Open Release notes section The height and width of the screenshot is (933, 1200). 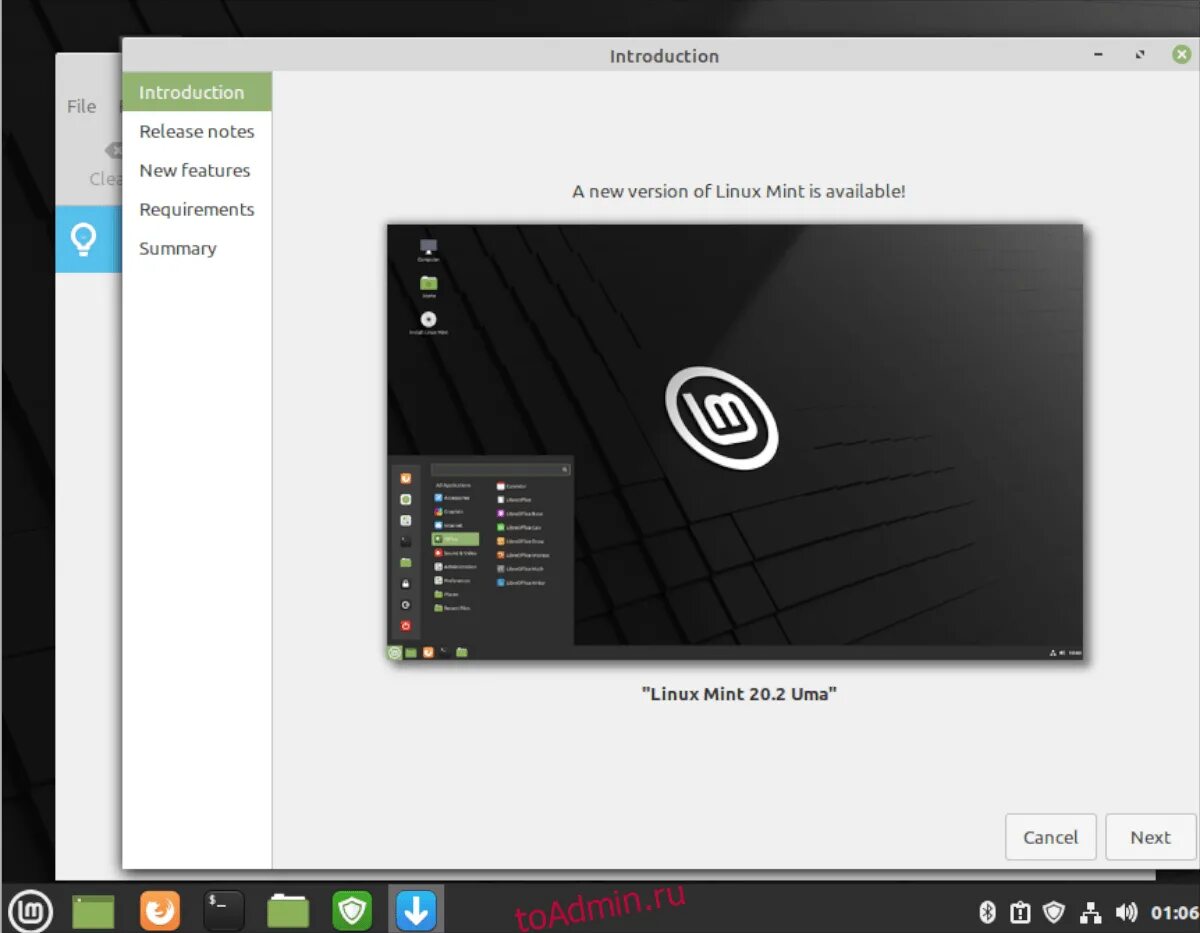pyautogui.click(x=197, y=131)
